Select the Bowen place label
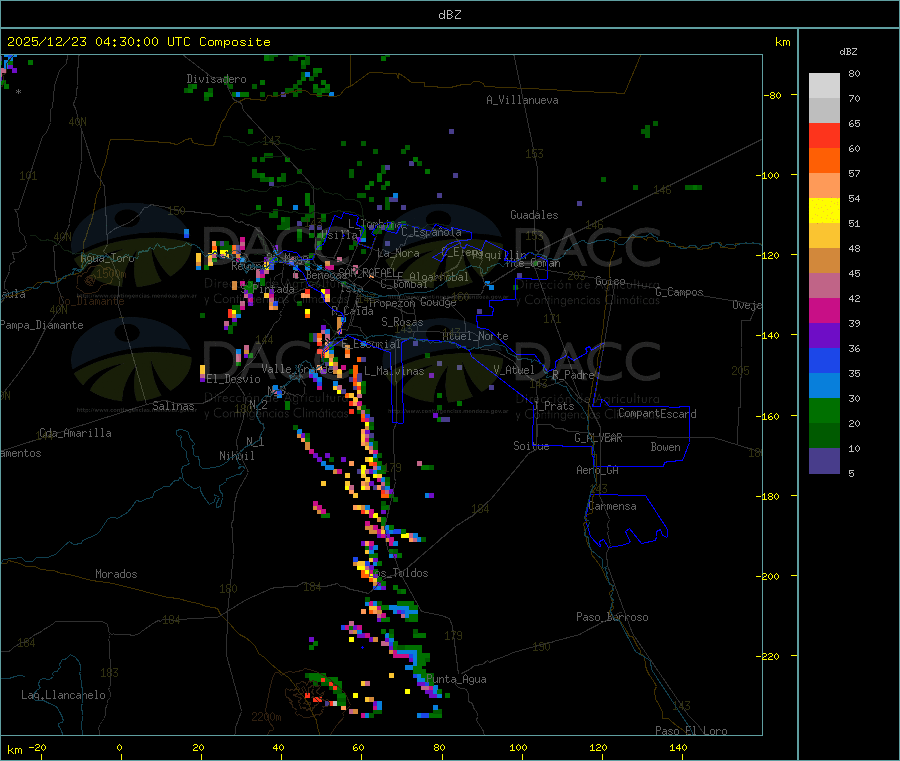Screen dimensions: 900x761 666,447
